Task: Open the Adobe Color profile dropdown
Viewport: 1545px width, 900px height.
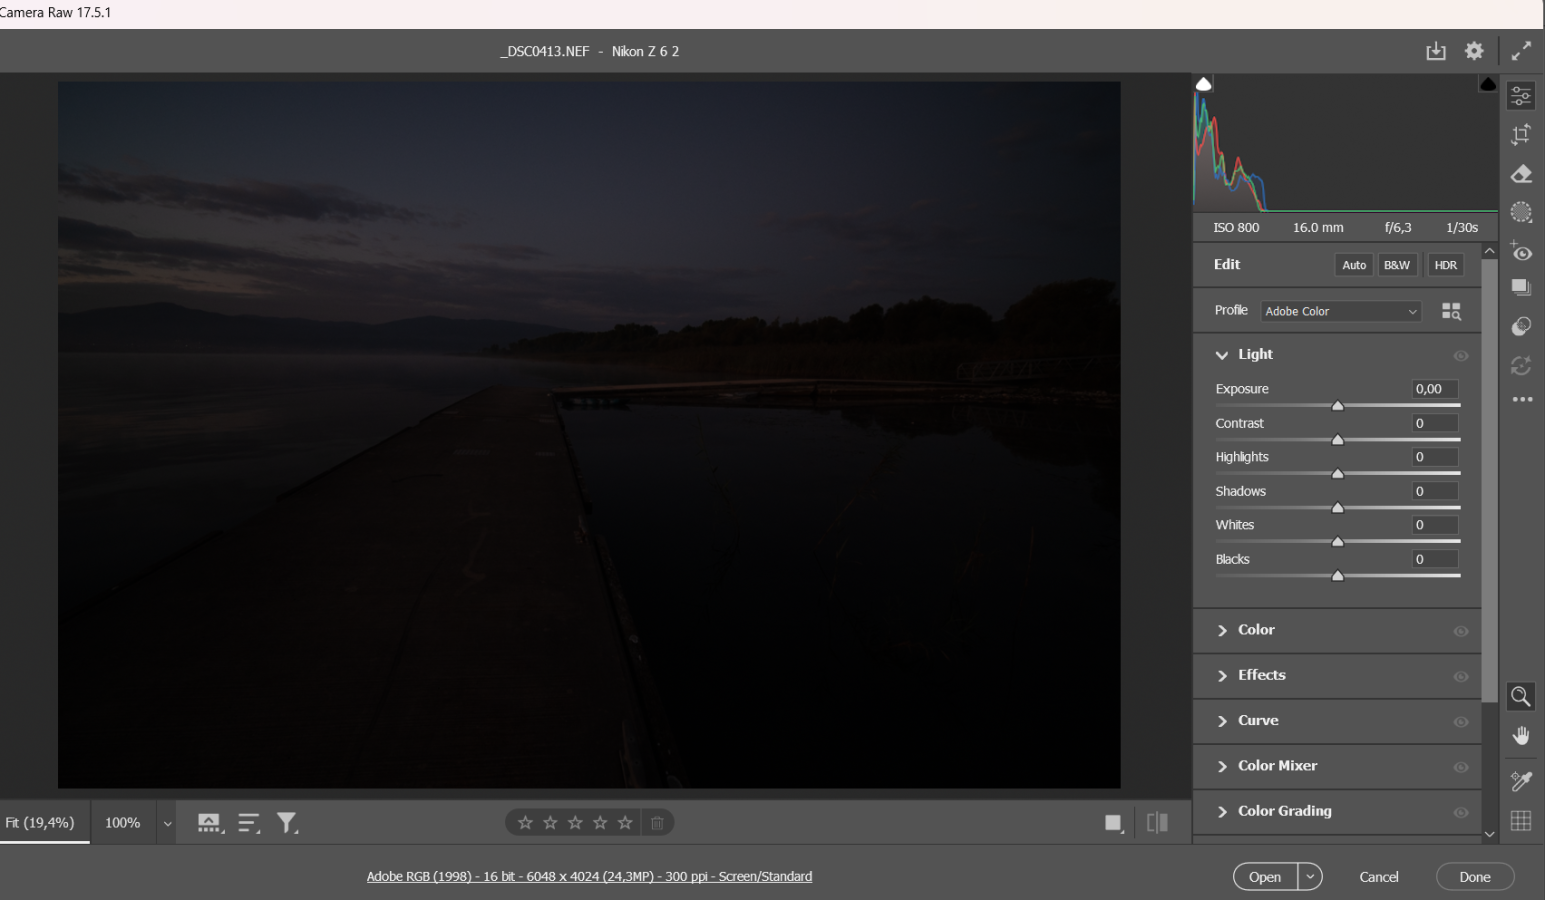Action: pyautogui.click(x=1340, y=311)
